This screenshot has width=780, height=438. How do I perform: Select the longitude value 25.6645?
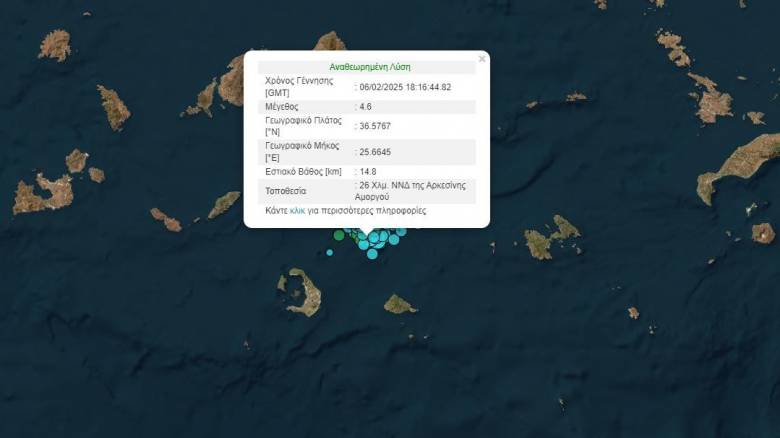point(375,152)
